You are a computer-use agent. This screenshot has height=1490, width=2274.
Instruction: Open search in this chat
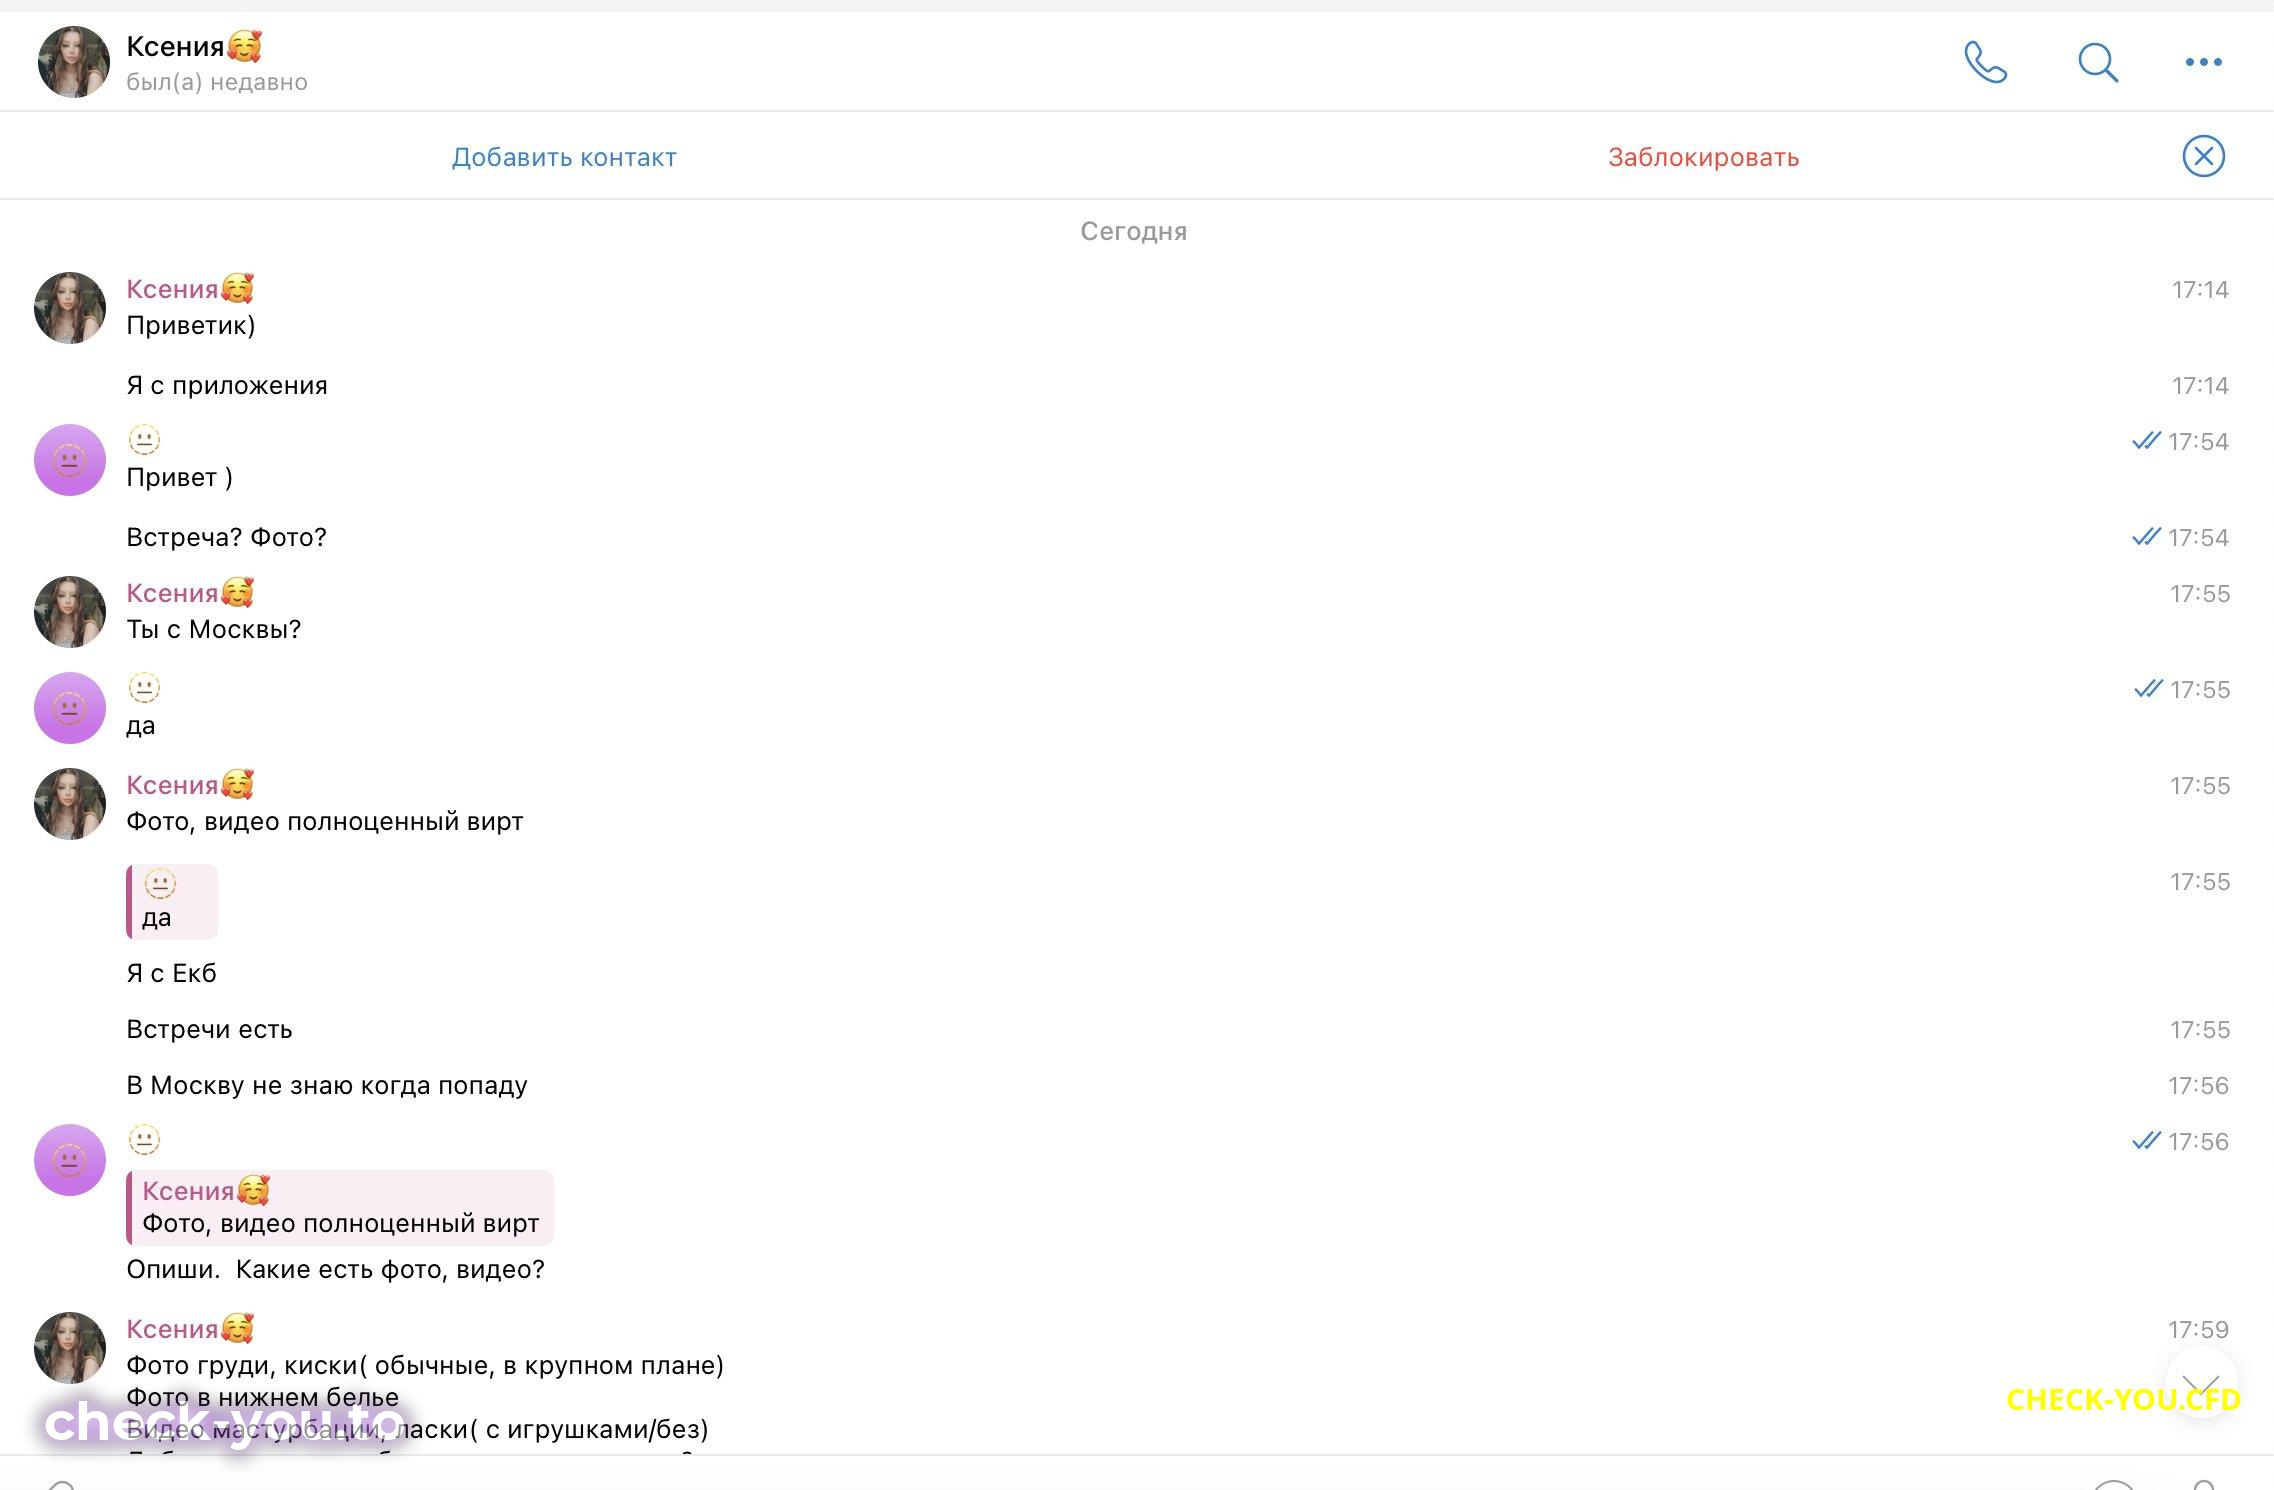[x=2097, y=62]
